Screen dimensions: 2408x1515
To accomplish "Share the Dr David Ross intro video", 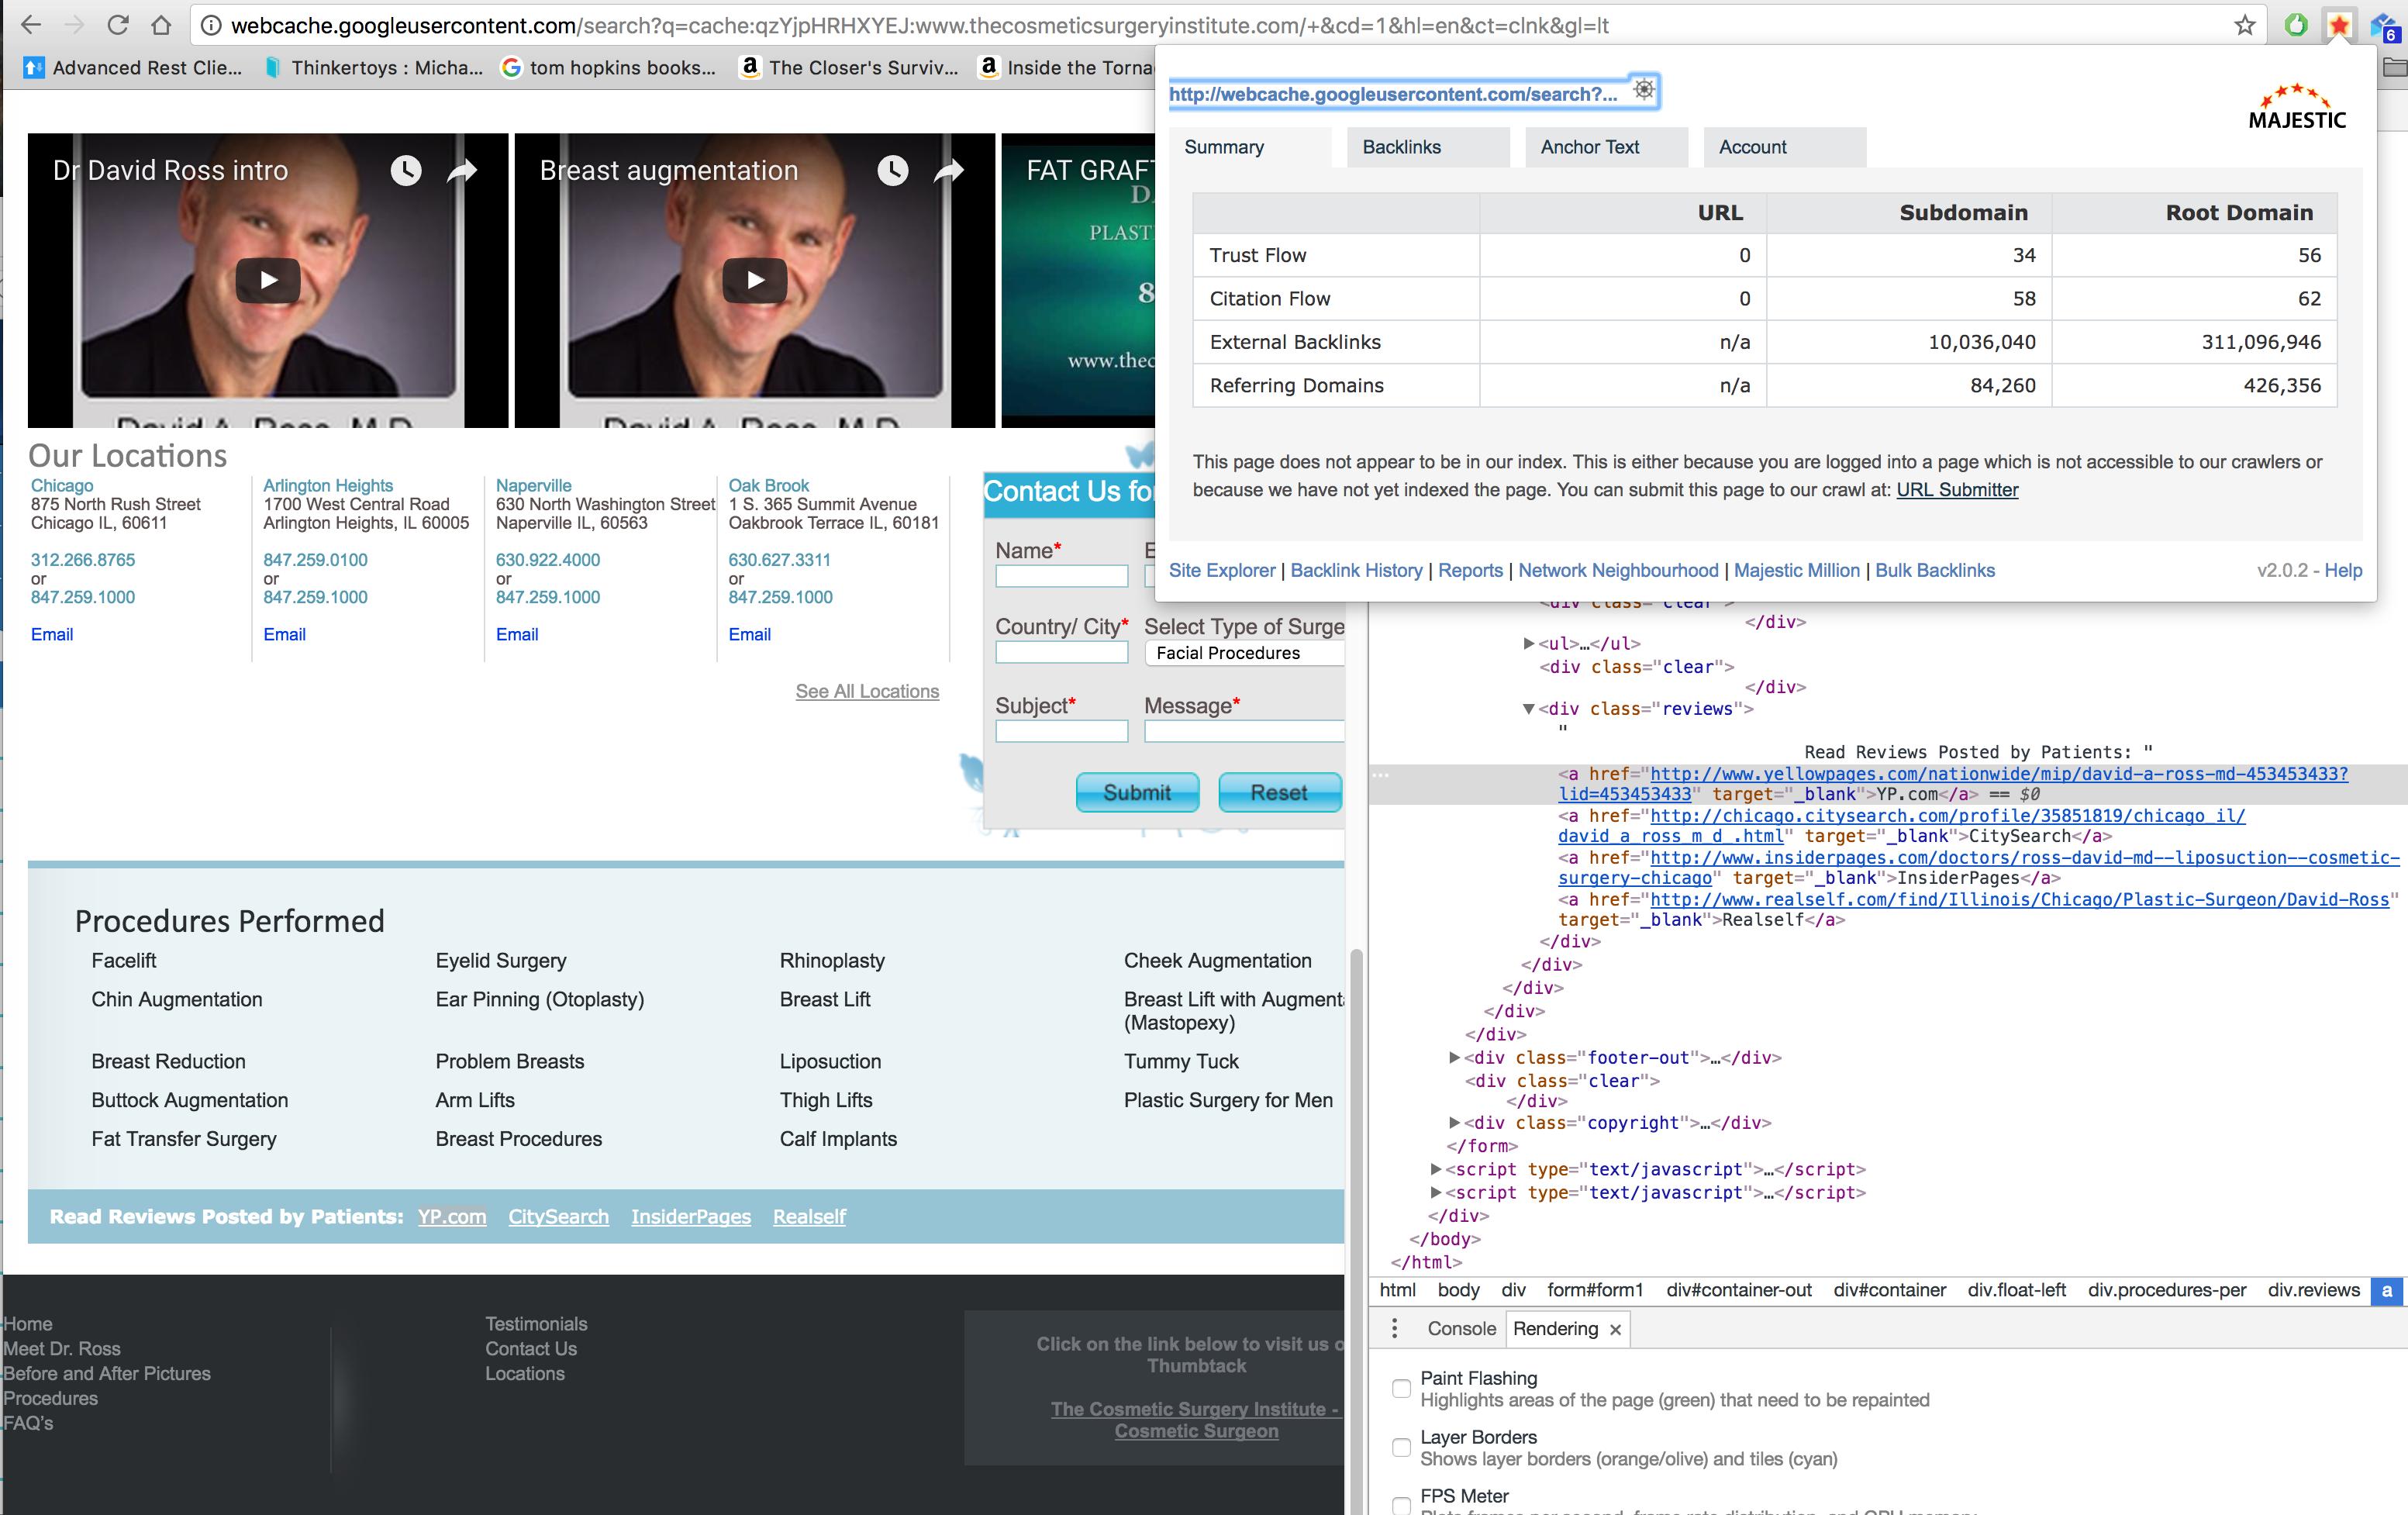I will point(462,171).
